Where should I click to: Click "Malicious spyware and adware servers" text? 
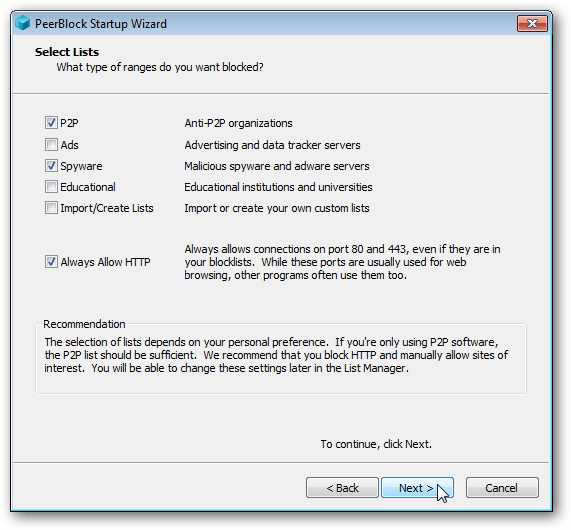pos(277,166)
